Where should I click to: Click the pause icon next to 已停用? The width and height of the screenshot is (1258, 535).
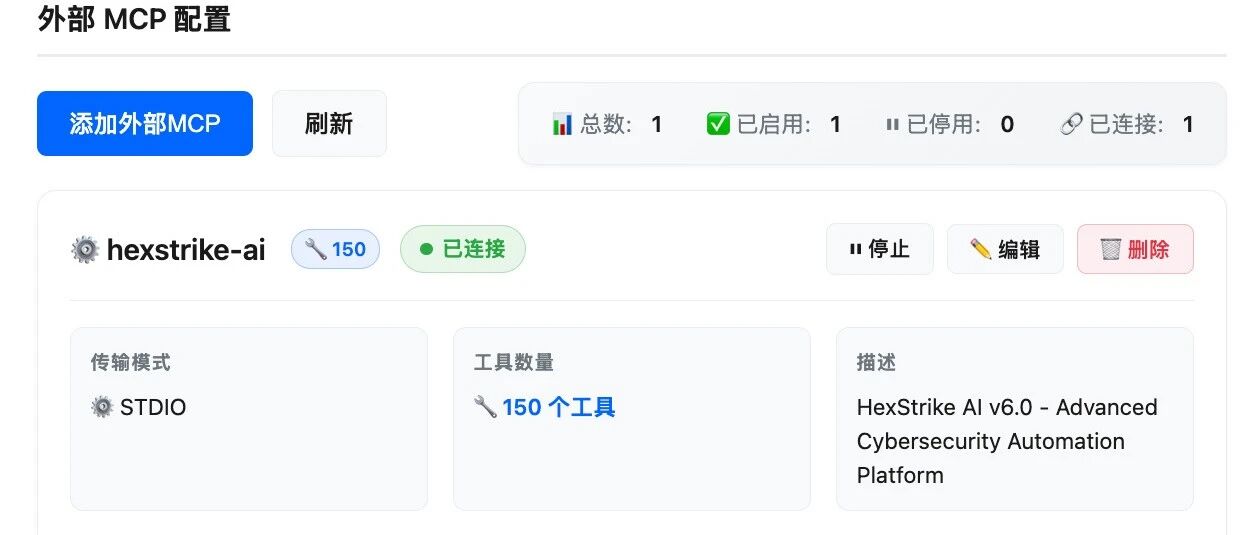pos(892,125)
